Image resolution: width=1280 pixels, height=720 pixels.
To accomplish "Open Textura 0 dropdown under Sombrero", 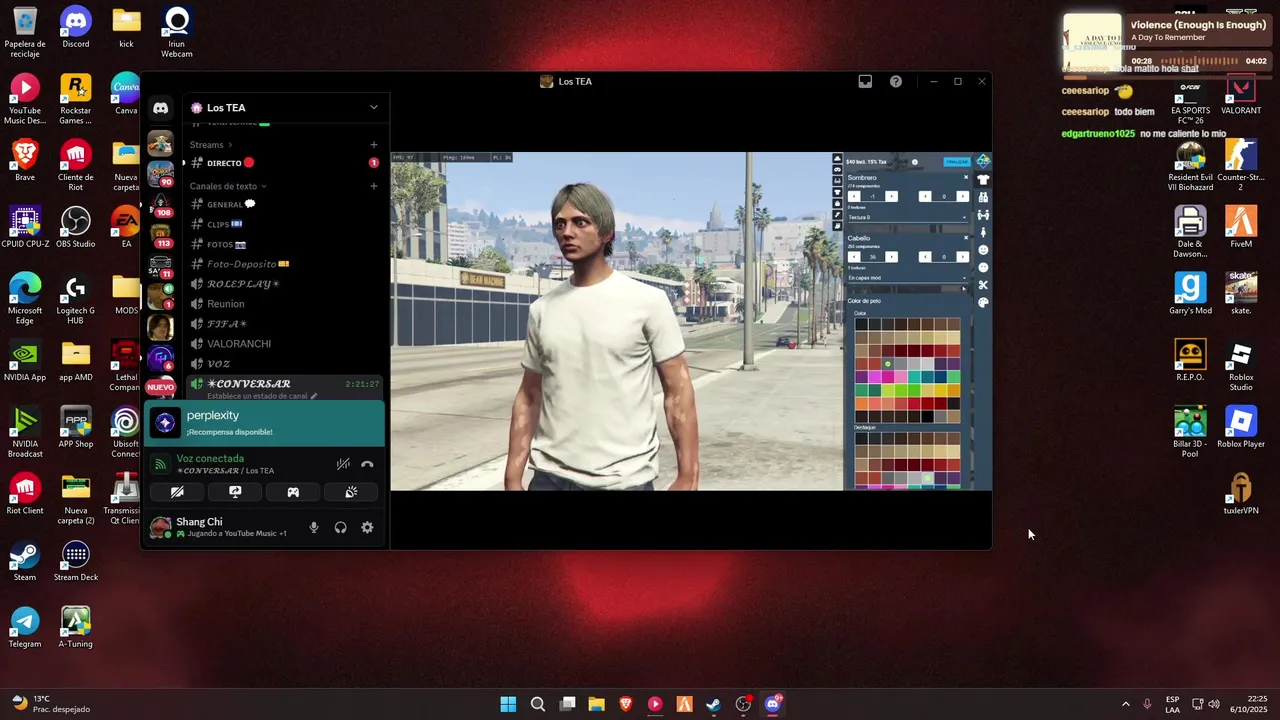I will (x=907, y=217).
